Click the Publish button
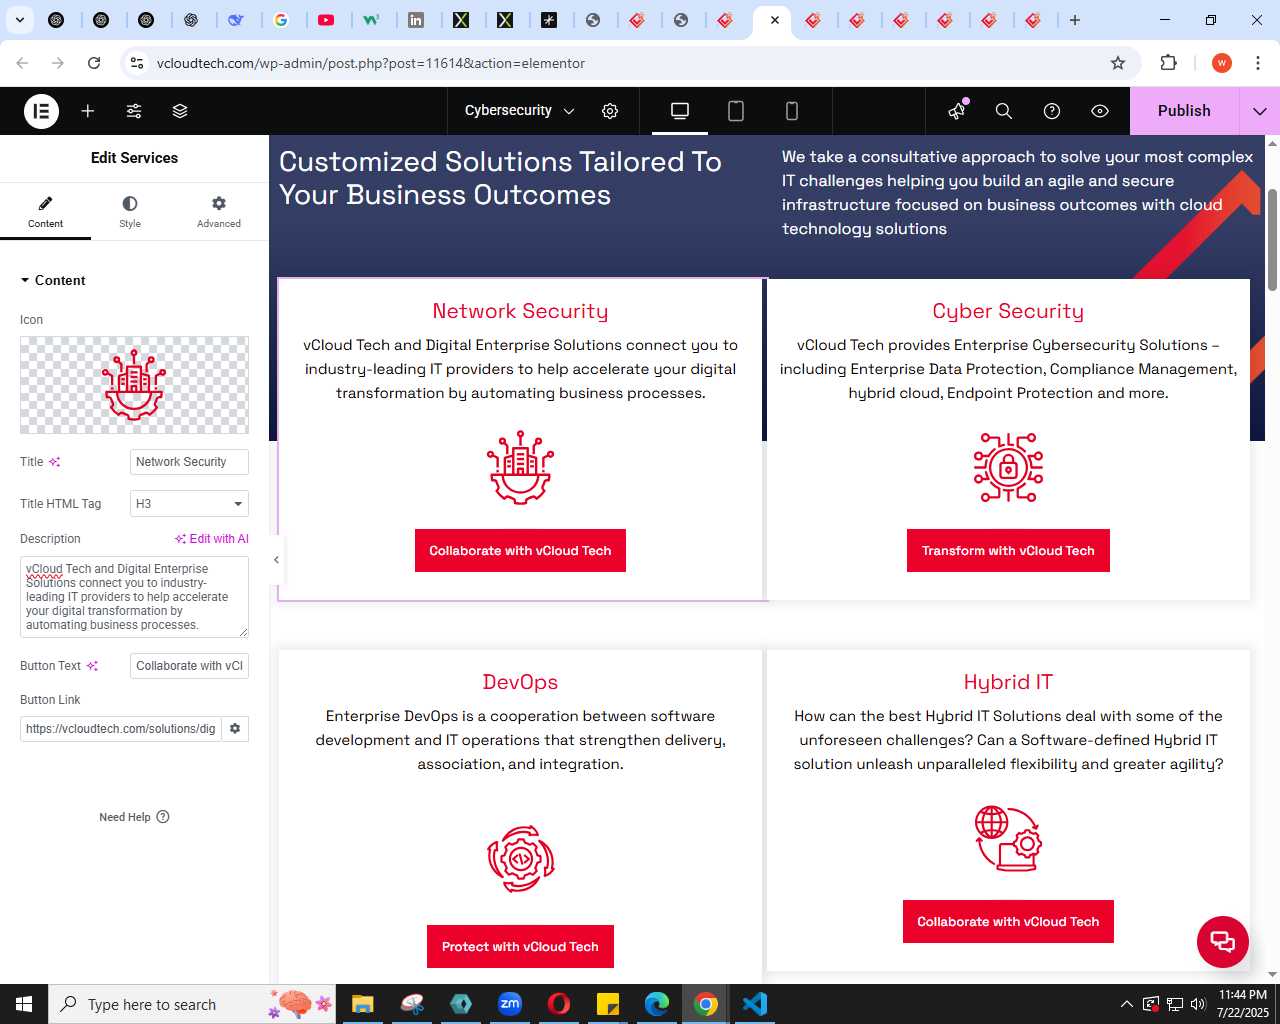This screenshot has width=1280, height=1024. [x=1184, y=111]
